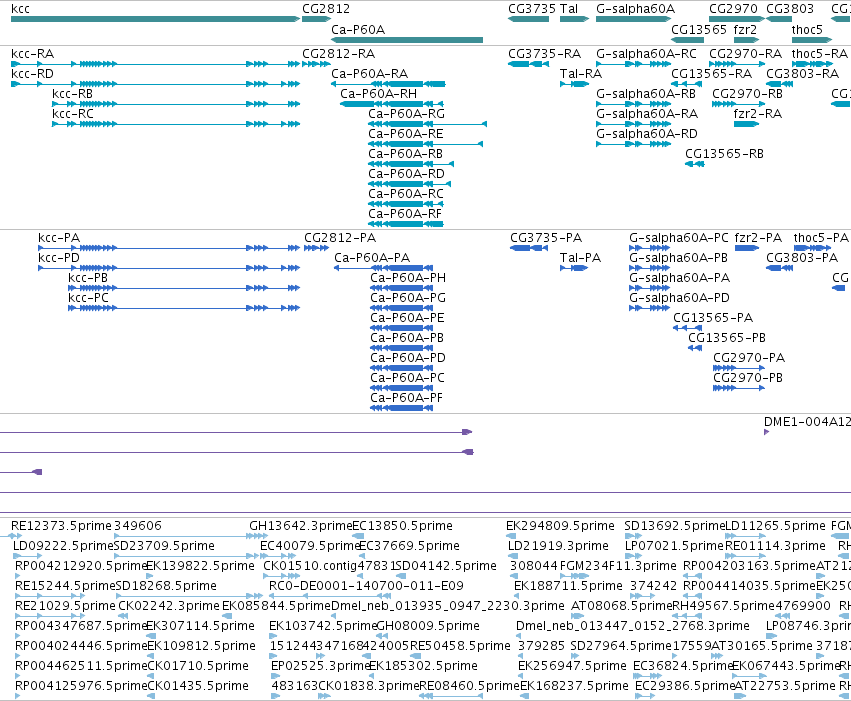Select transcript G-salpha60A-RC

click(646, 54)
